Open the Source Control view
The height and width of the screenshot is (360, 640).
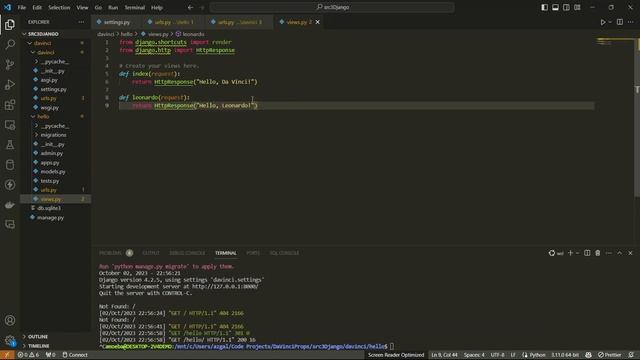pyautogui.click(x=10, y=64)
